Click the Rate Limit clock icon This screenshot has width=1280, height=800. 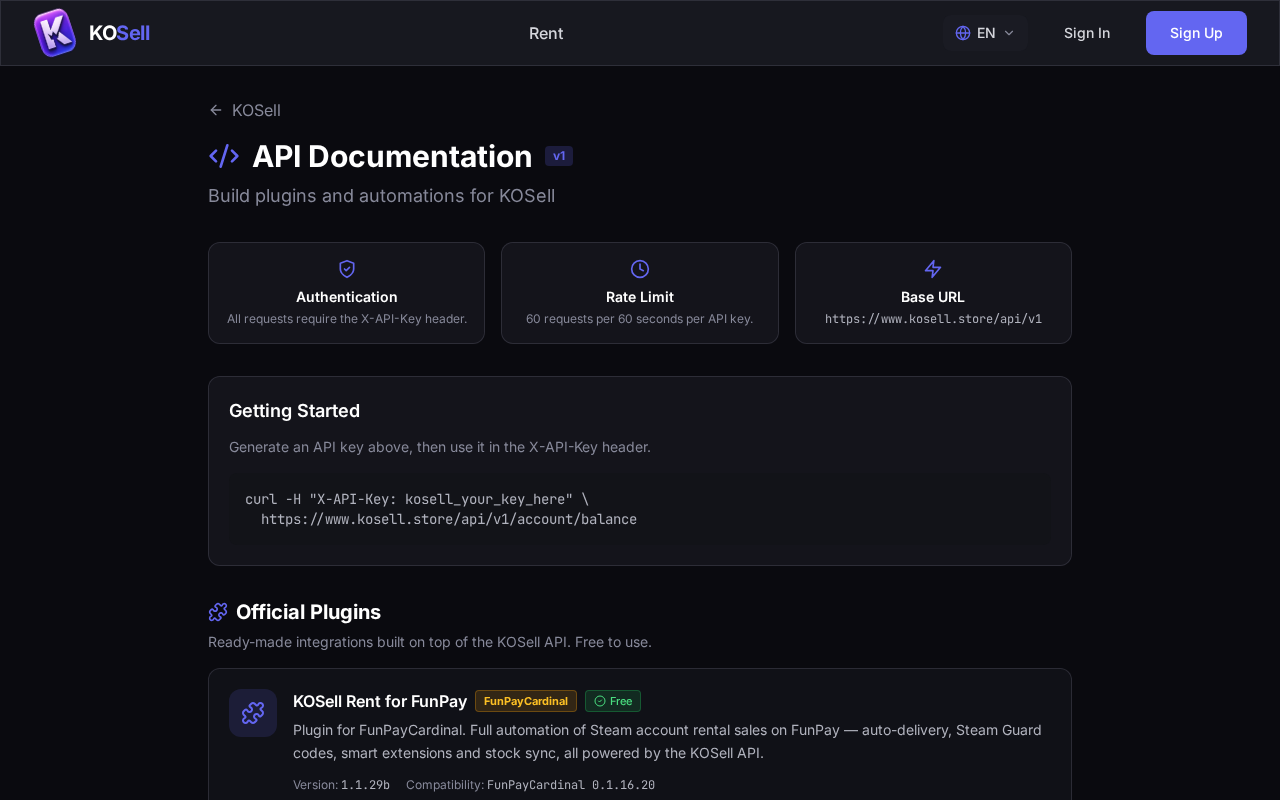[640, 269]
